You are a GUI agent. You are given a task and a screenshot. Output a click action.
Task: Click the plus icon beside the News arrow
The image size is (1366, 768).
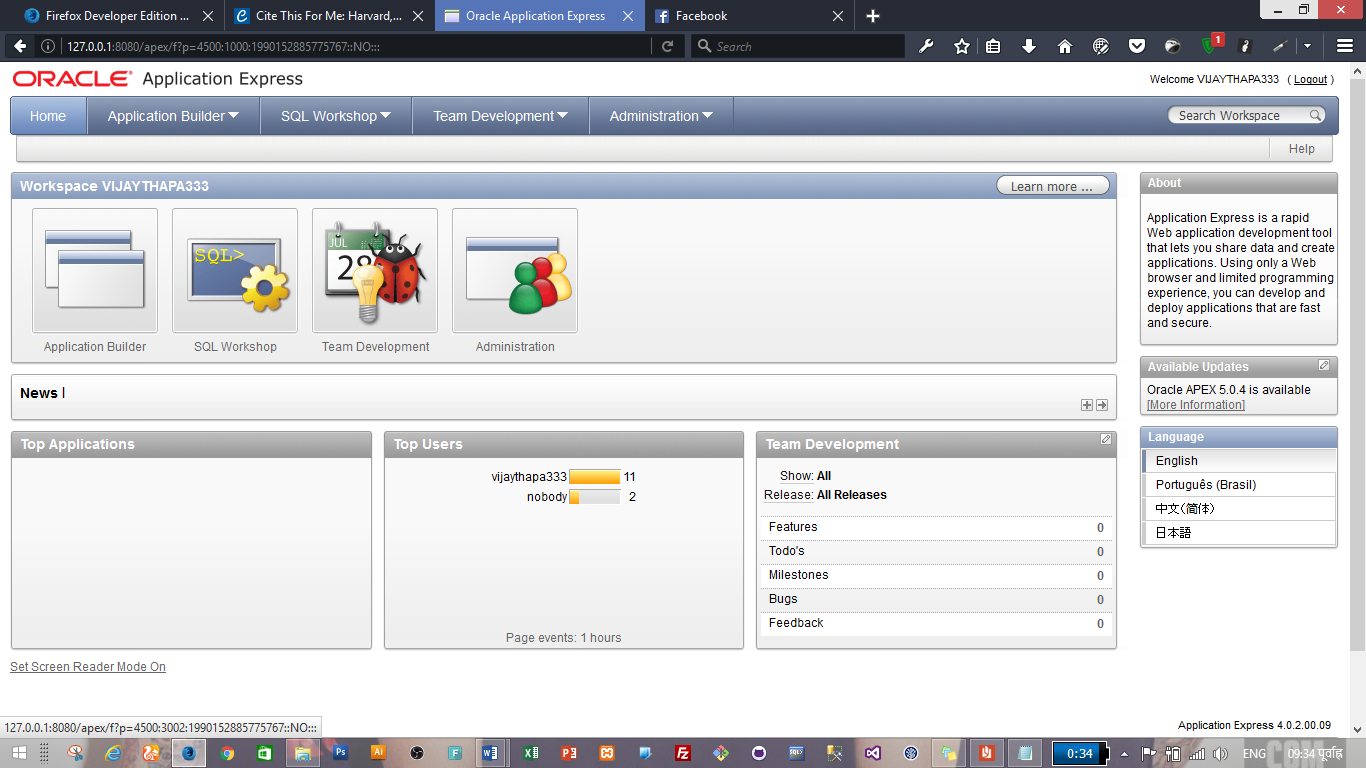pyautogui.click(x=1086, y=405)
